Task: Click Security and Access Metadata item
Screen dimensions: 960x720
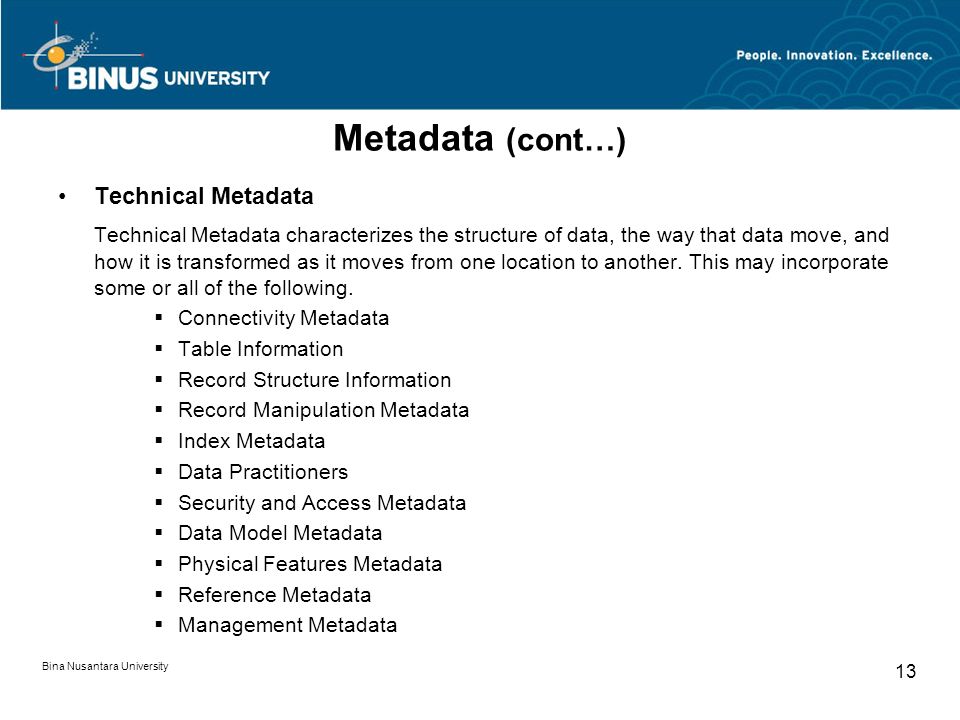Action: 321,503
